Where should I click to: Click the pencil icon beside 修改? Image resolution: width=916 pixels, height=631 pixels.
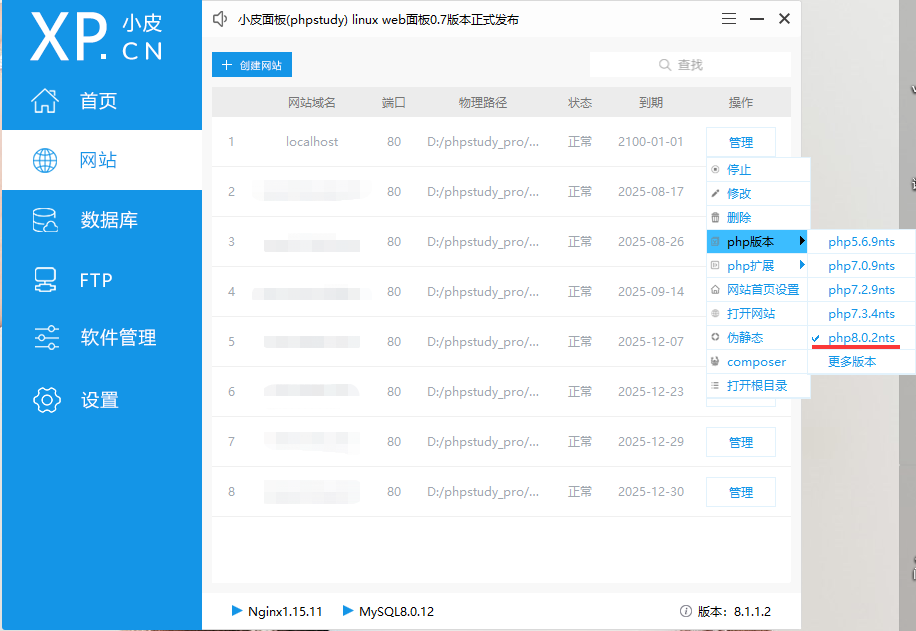715,193
